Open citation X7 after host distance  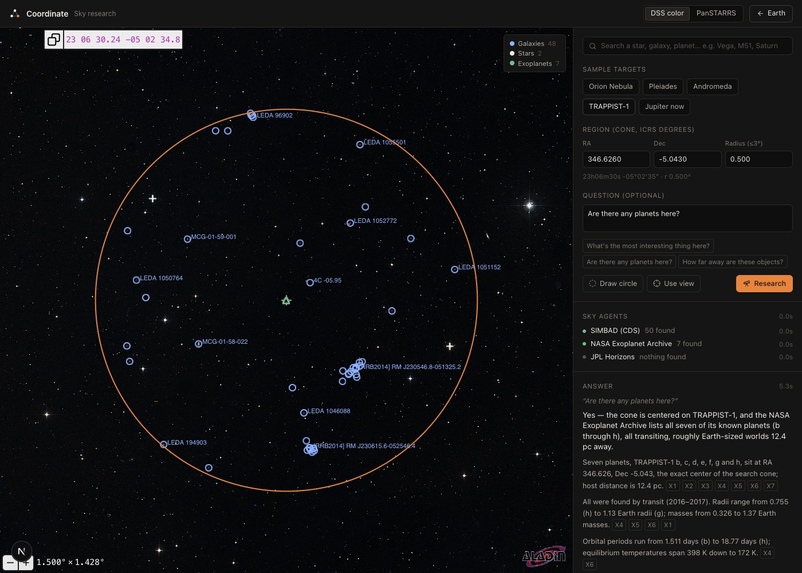(770, 486)
